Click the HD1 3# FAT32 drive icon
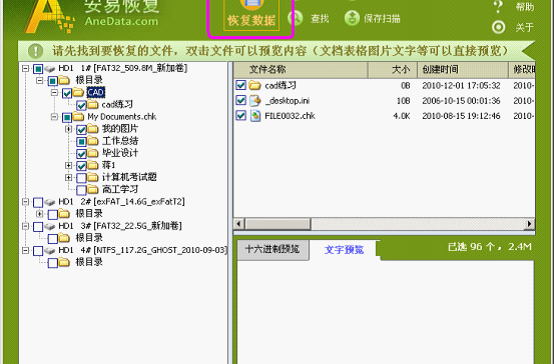Image resolution: width=554 pixels, height=364 pixels. pyautogui.click(x=50, y=226)
